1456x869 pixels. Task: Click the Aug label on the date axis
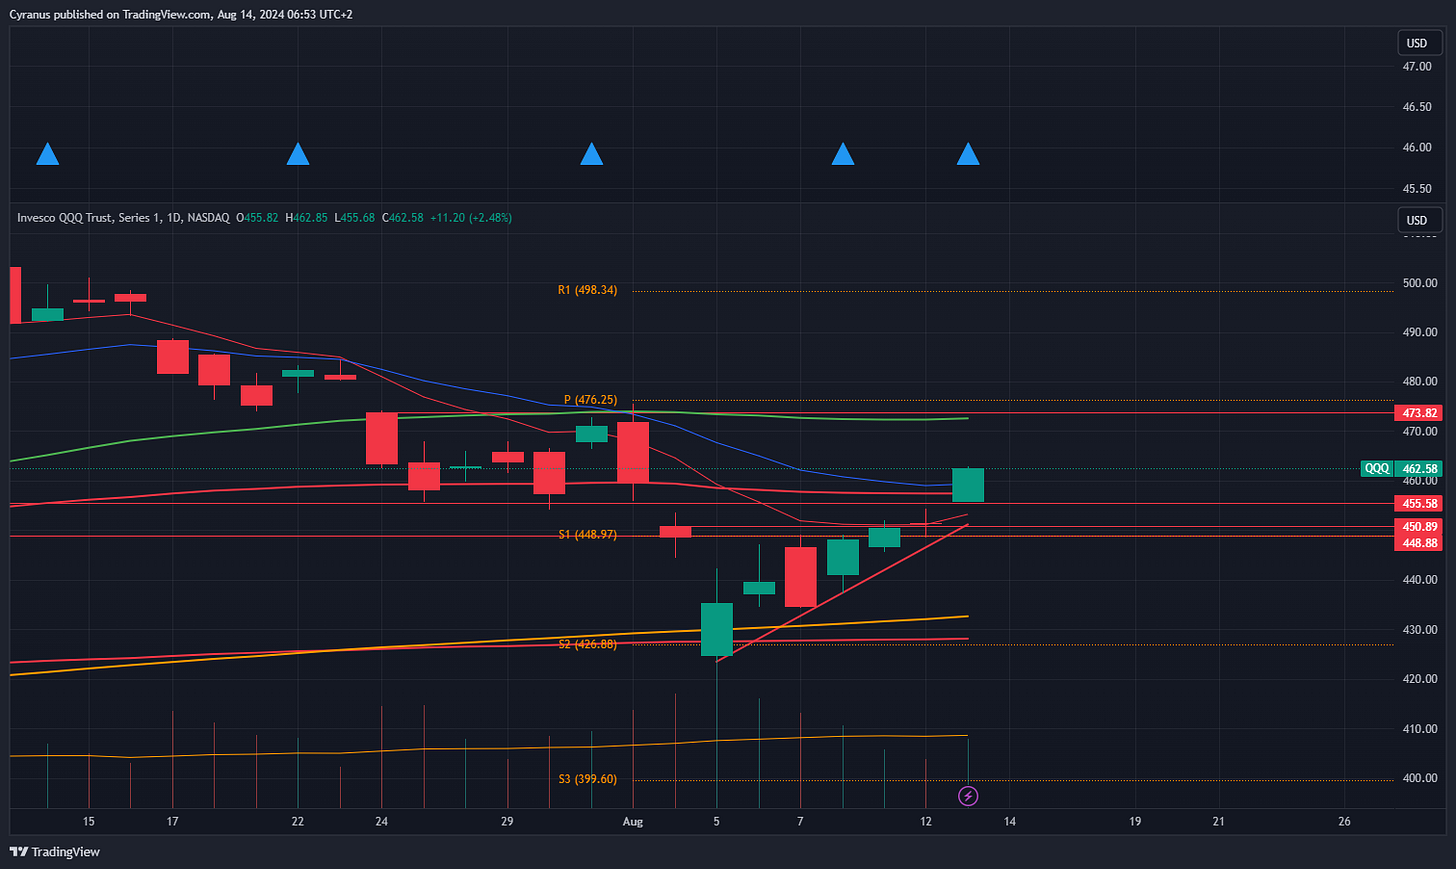(x=633, y=822)
